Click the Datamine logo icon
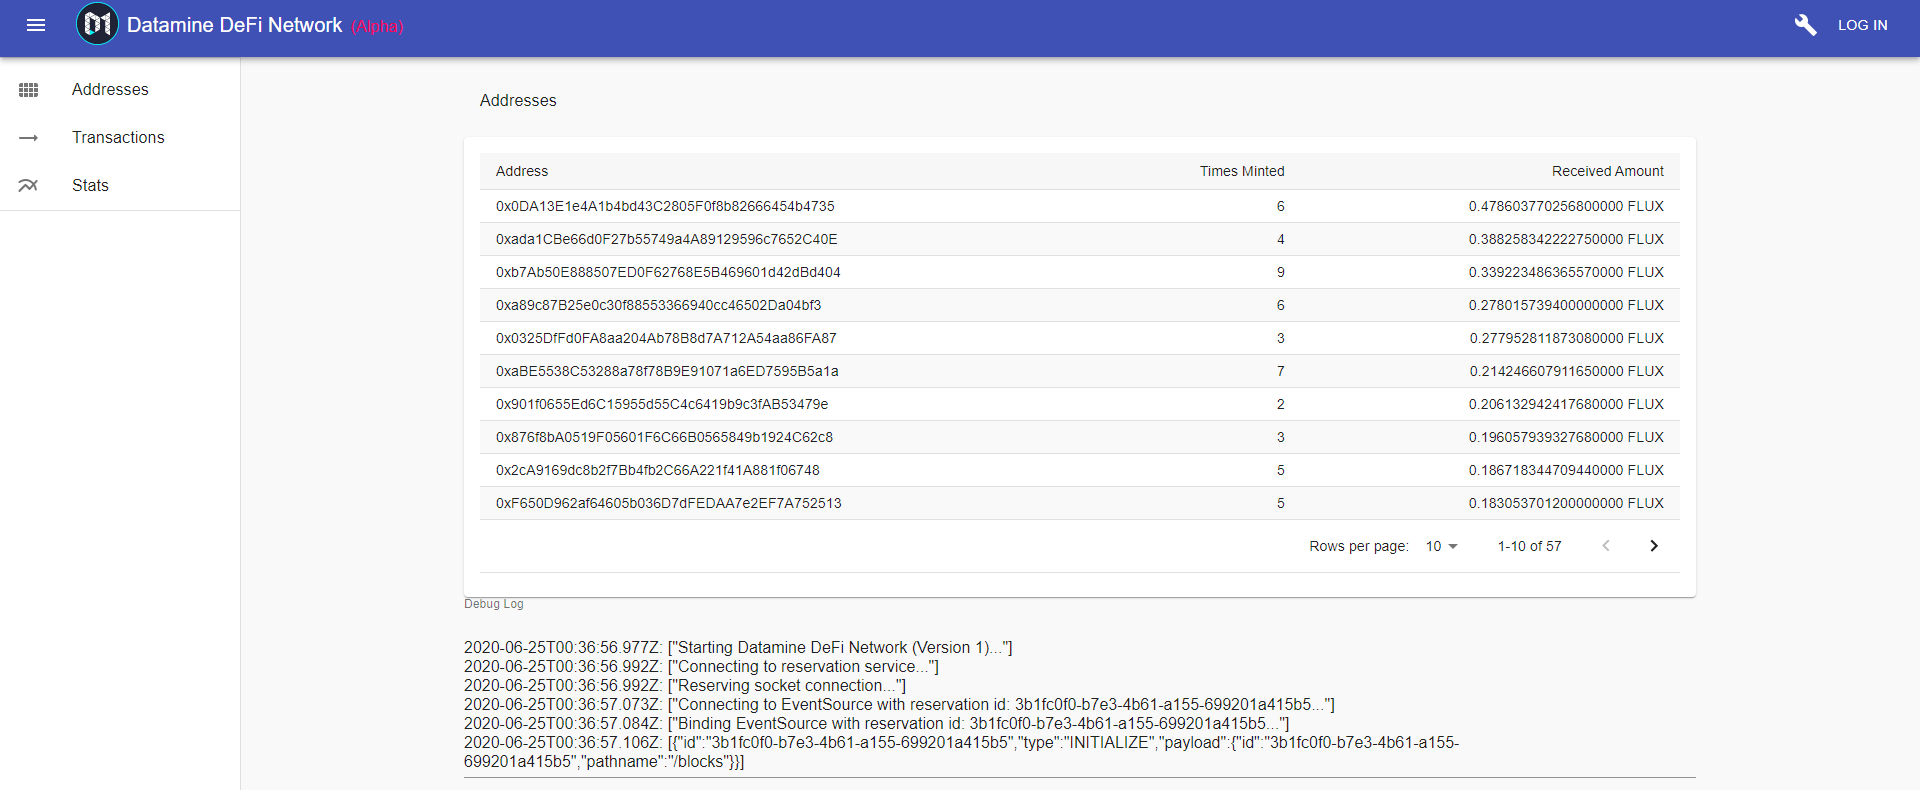This screenshot has height=790, width=1920. tap(97, 24)
